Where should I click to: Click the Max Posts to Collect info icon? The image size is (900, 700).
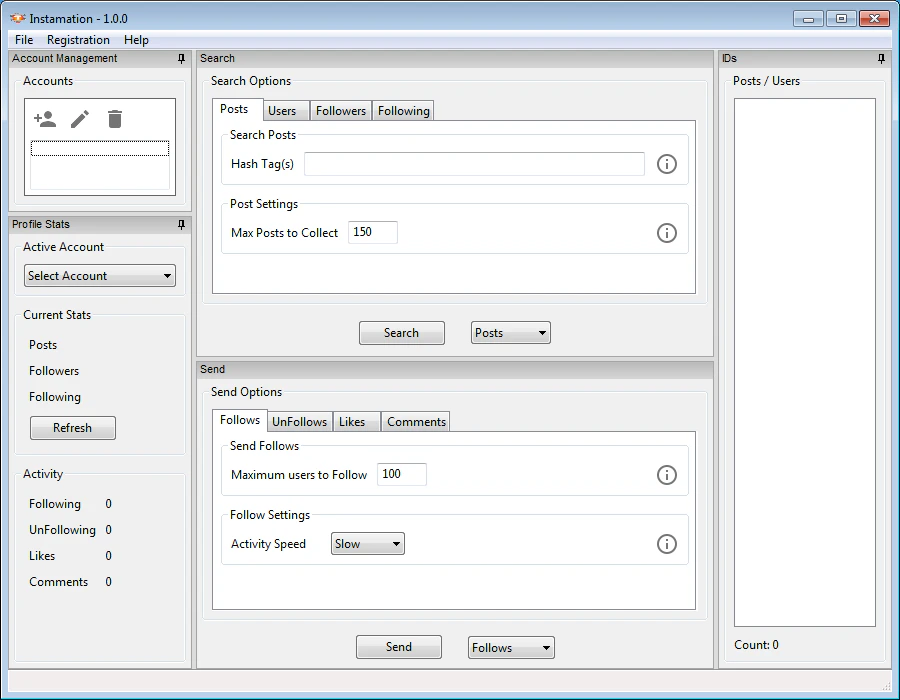pos(666,233)
